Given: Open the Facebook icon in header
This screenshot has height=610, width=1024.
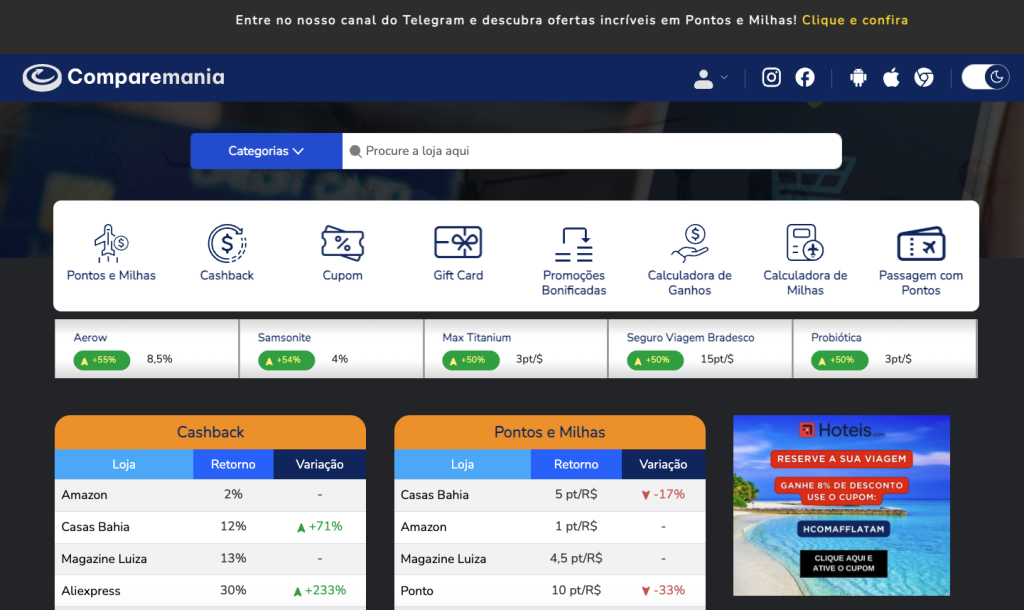Looking at the screenshot, I should tap(805, 78).
